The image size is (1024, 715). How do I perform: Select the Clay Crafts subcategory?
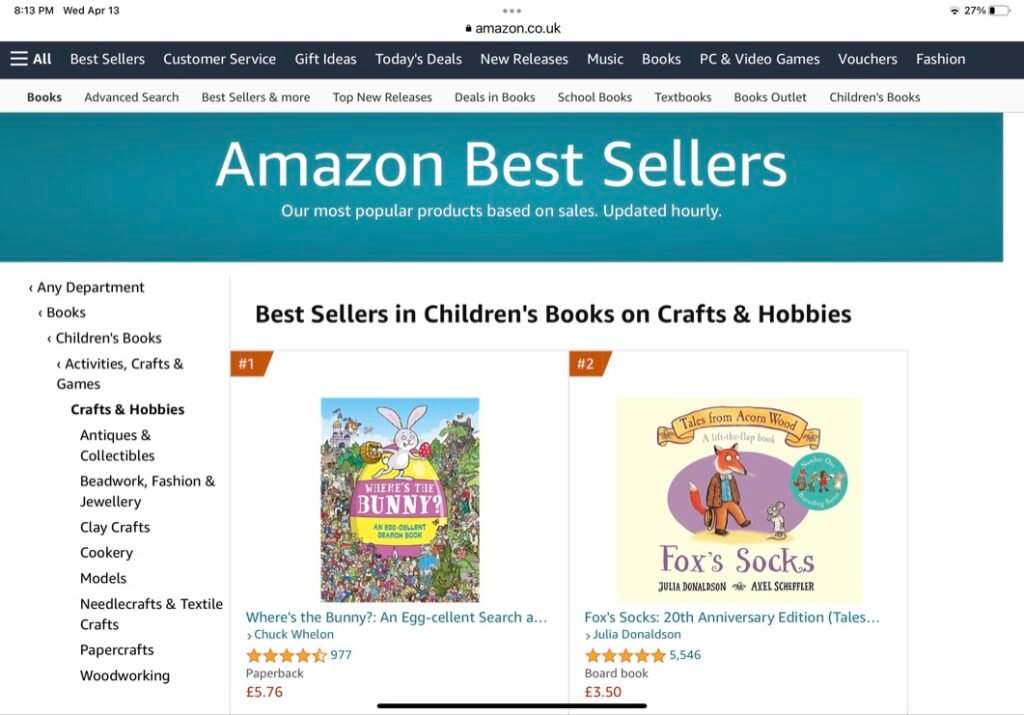(115, 527)
